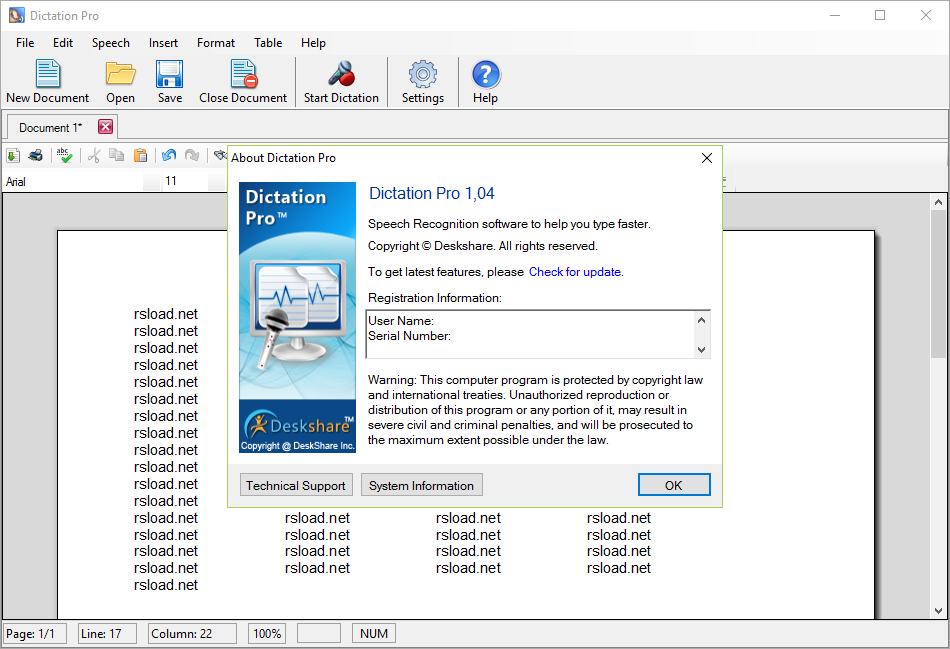Click the Technical Support button
This screenshot has height=649, width=950.
point(296,485)
